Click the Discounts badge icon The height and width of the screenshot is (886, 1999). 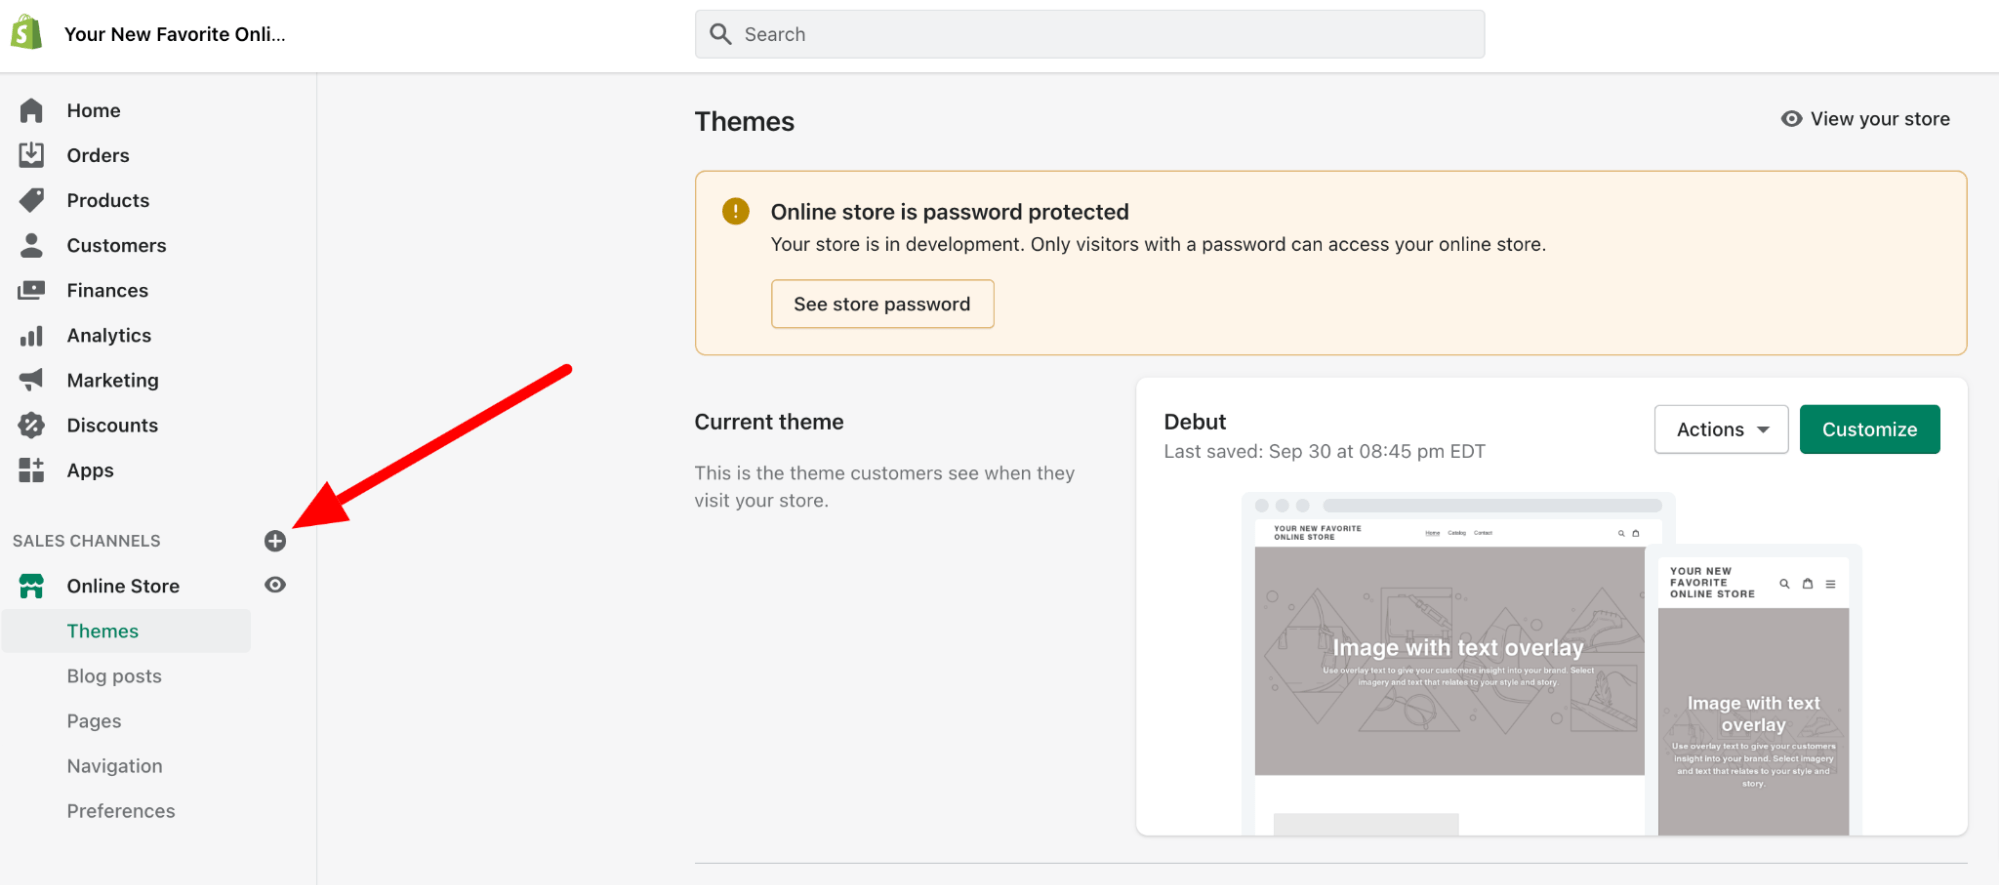(x=31, y=425)
